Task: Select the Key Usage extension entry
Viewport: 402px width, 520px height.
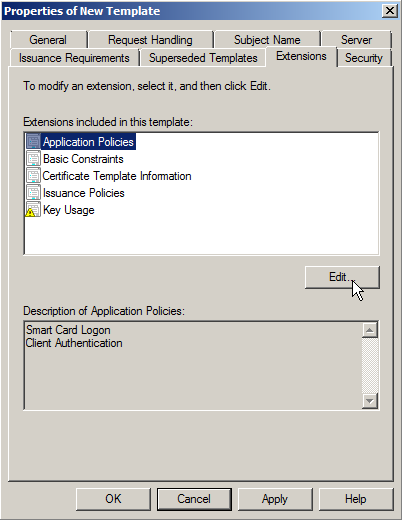Action: [69, 210]
